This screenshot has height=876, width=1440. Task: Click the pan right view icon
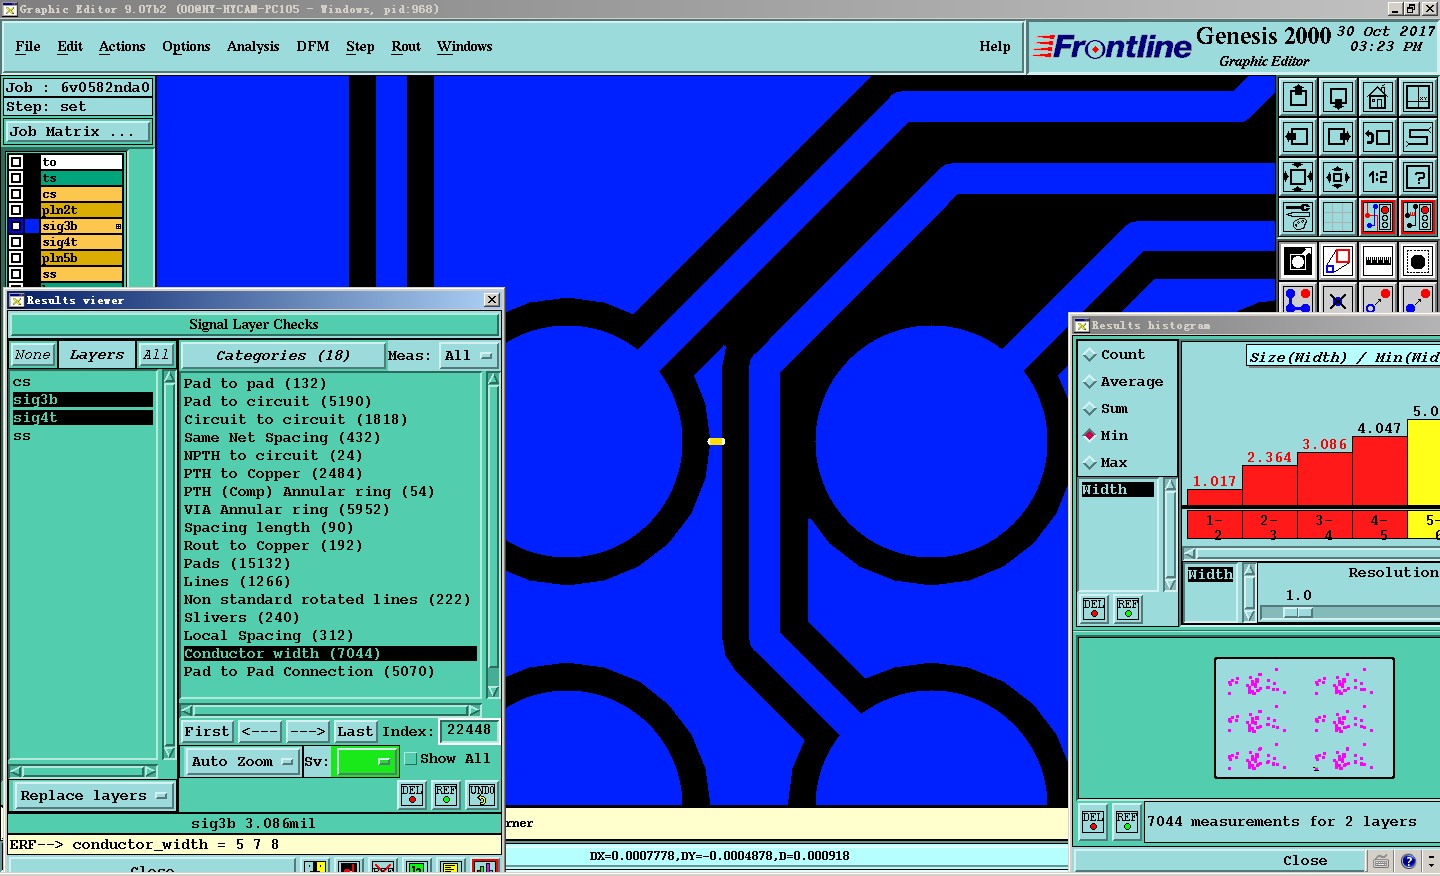click(x=1338, y=137)
